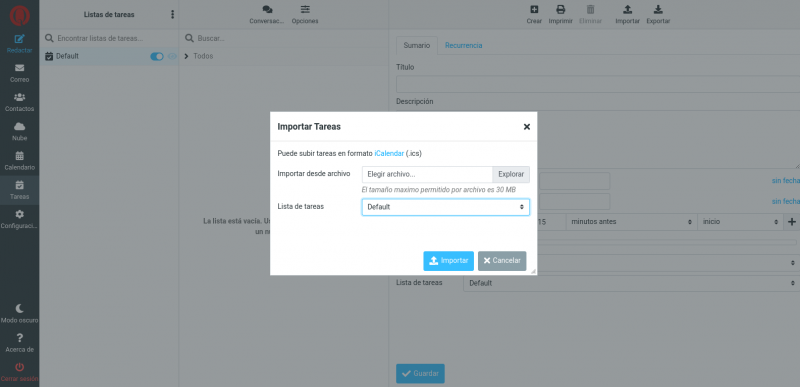Click Imprimir printer icon
Image resolution: width=800 pixels, height=387 pixels.
560,14
